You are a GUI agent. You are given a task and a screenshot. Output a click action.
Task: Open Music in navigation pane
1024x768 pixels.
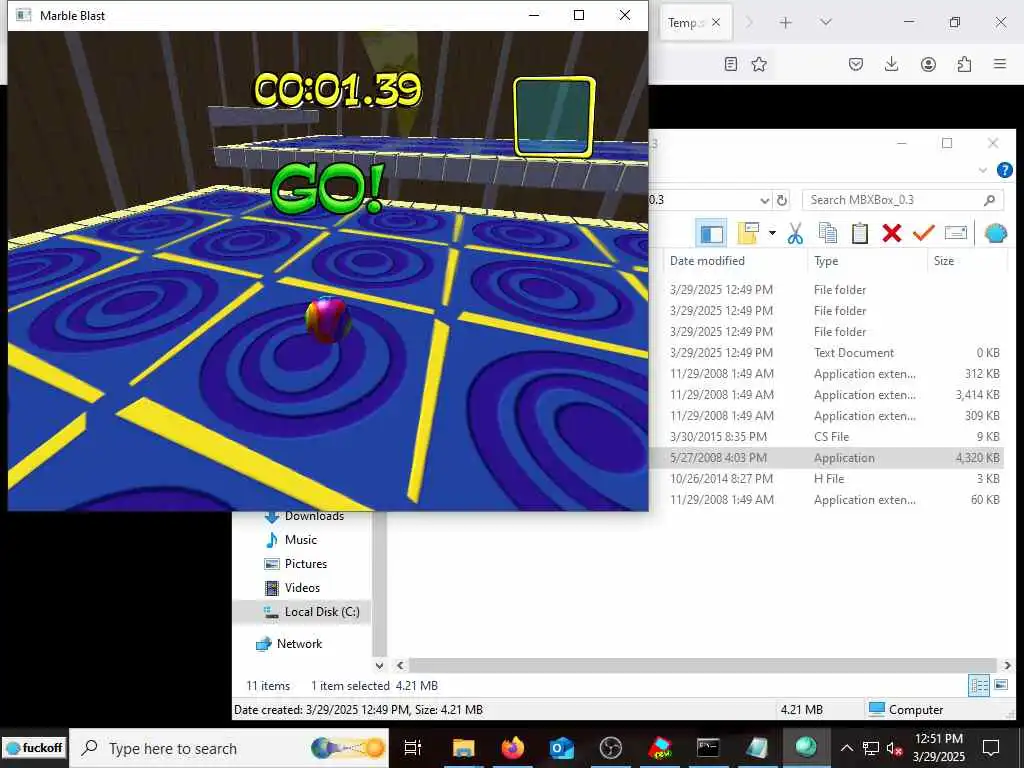(x=300, y=539)
